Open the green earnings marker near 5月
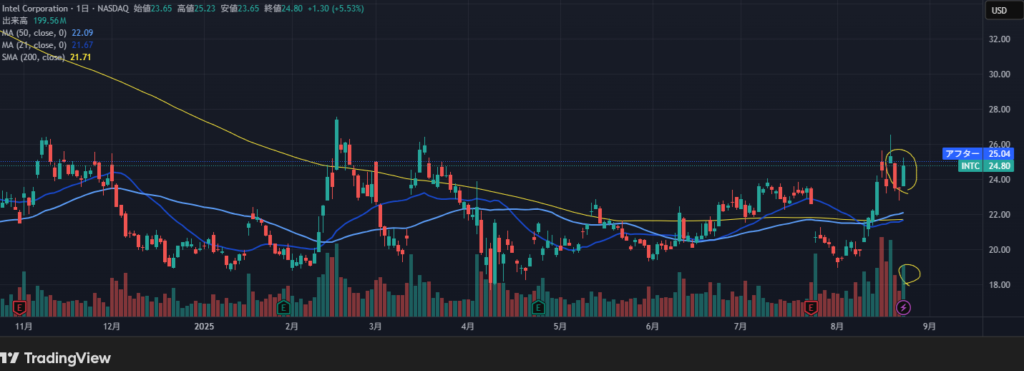The height and width of the screenshot is (371, 1024). click(x=539, y=307)
